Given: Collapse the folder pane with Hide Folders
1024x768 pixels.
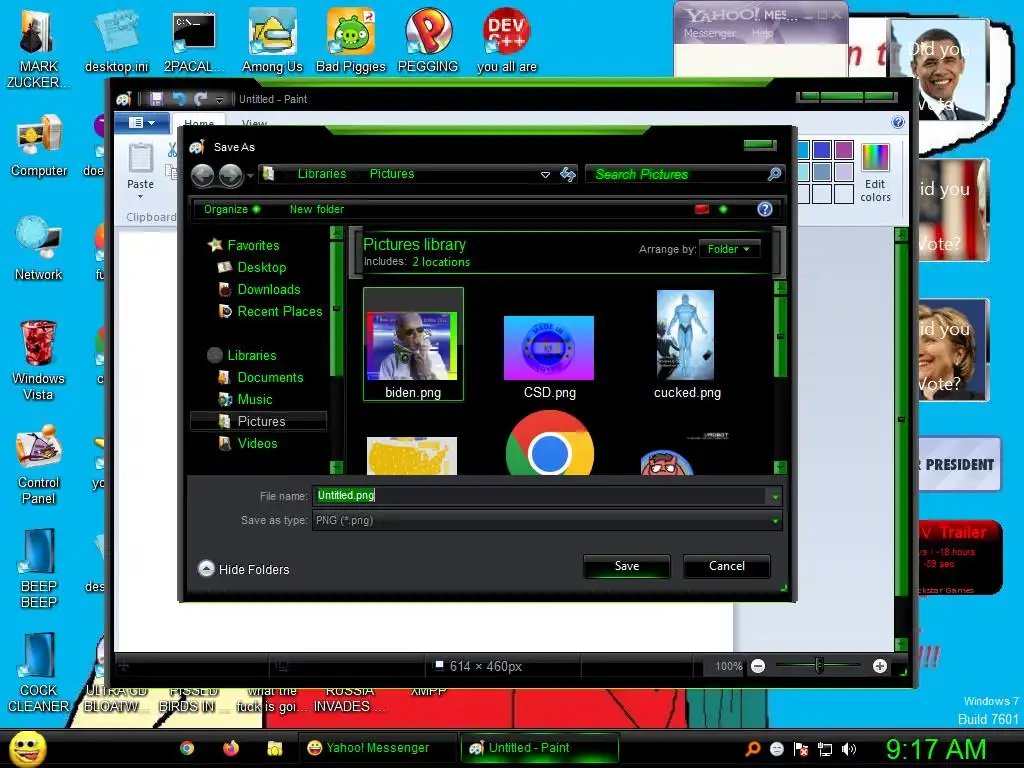Looking at the screenshot, I should 244,569.
